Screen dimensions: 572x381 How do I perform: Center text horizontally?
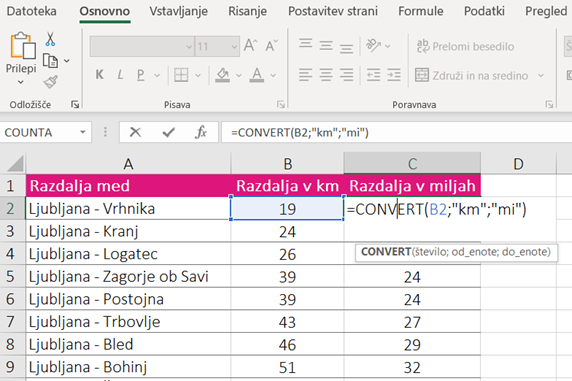[x=326, y=75]
